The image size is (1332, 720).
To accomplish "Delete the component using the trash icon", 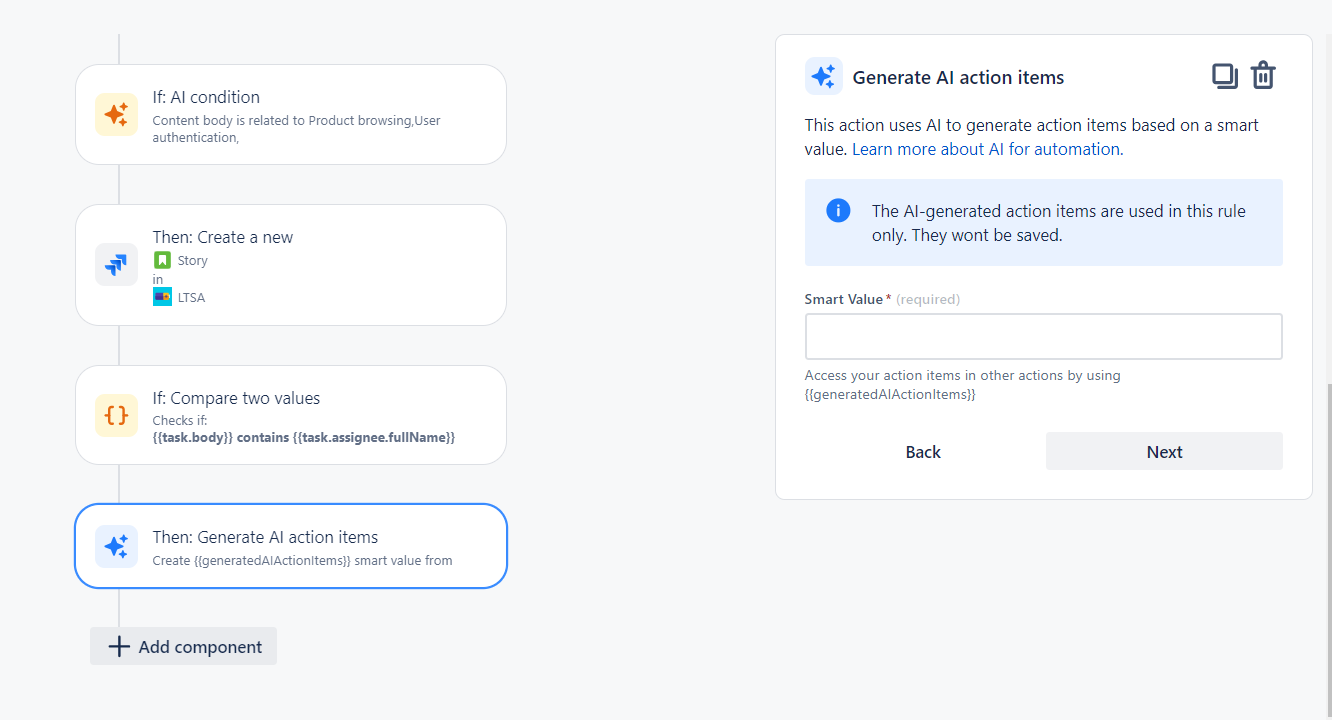I will [1263, 75].
